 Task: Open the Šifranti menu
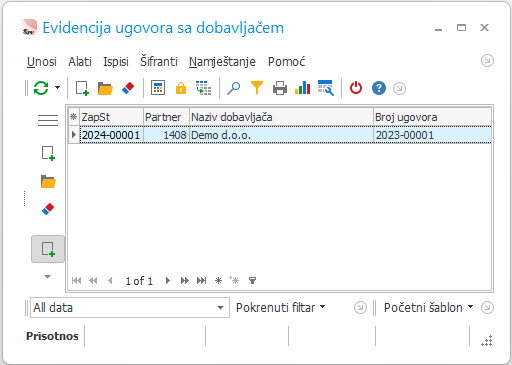[159, 61]
